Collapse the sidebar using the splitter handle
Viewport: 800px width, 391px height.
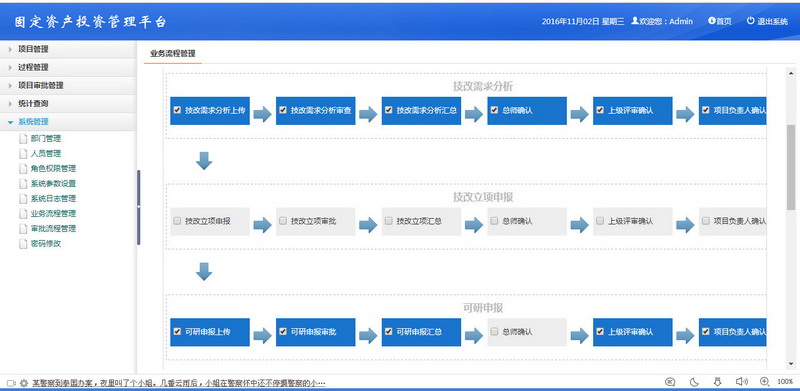point(138,207)
